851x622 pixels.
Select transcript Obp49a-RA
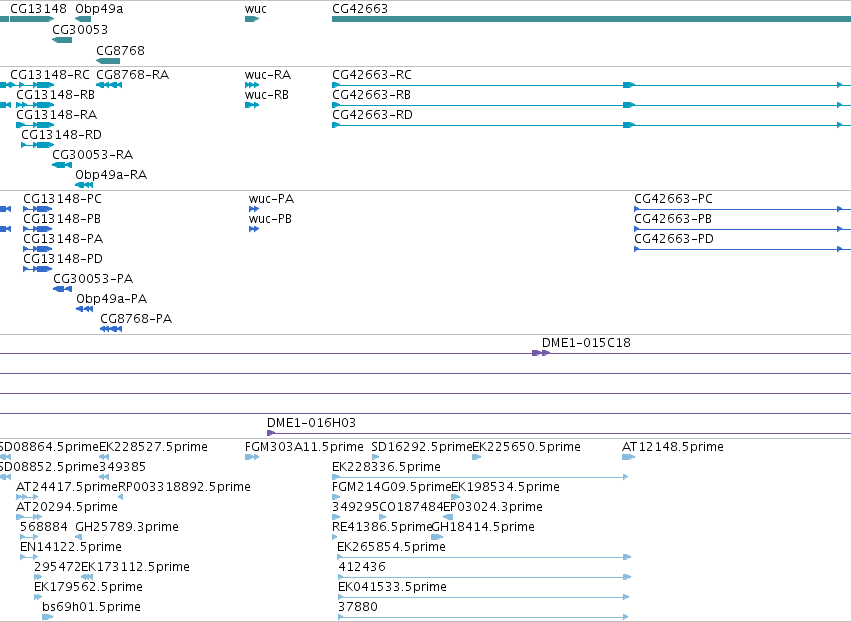[x=111, y=175]
